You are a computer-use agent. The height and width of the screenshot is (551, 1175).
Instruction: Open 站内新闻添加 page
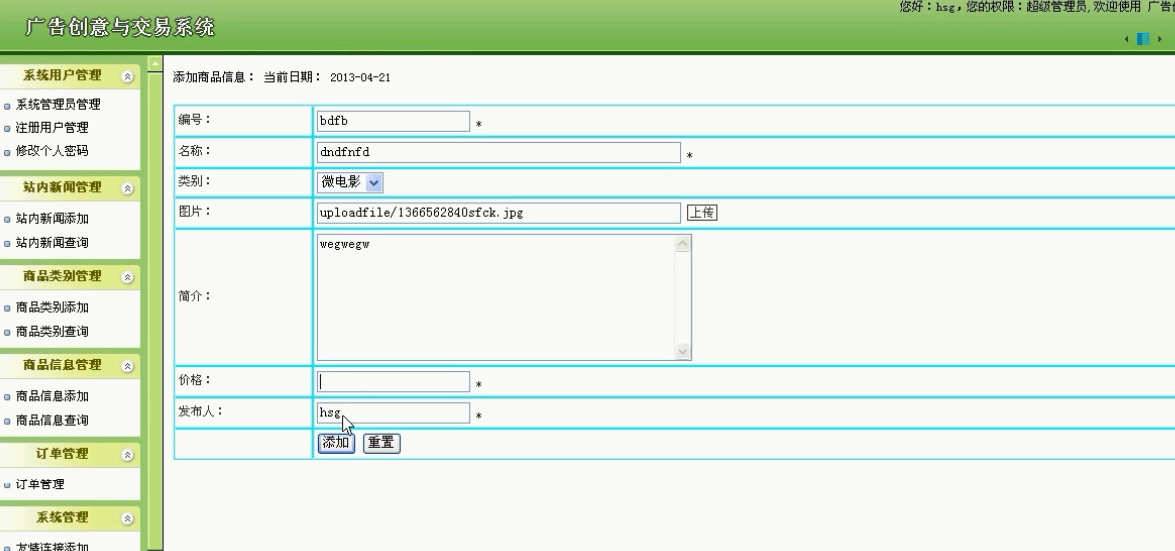pos(52,219)
